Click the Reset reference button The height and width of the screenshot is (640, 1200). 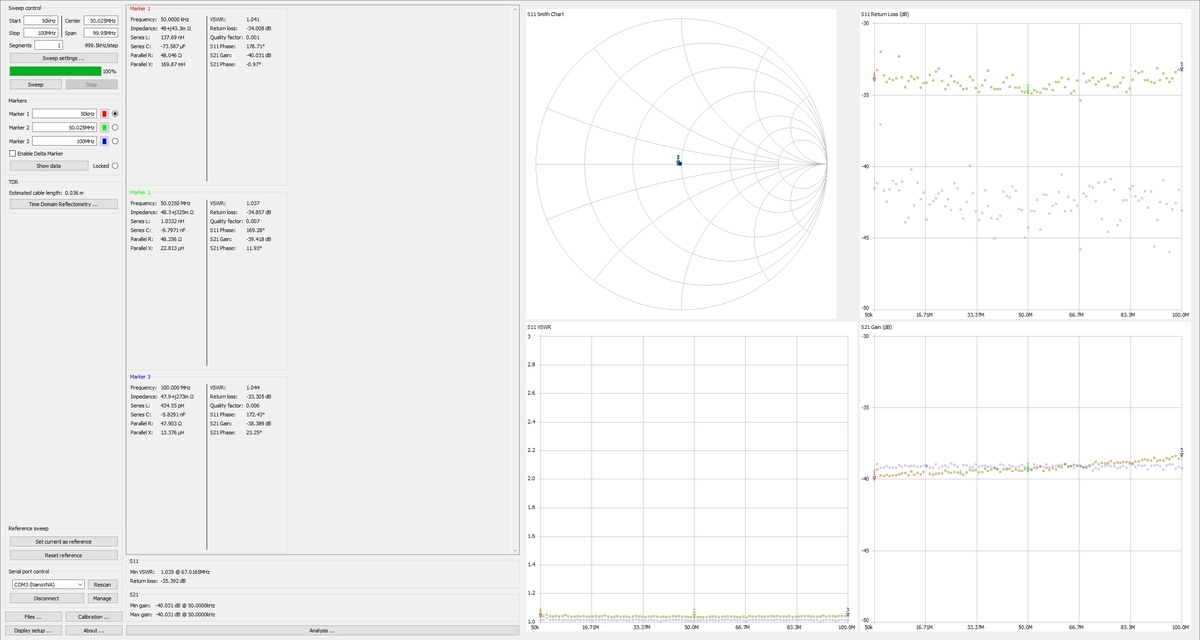(63, 555)
